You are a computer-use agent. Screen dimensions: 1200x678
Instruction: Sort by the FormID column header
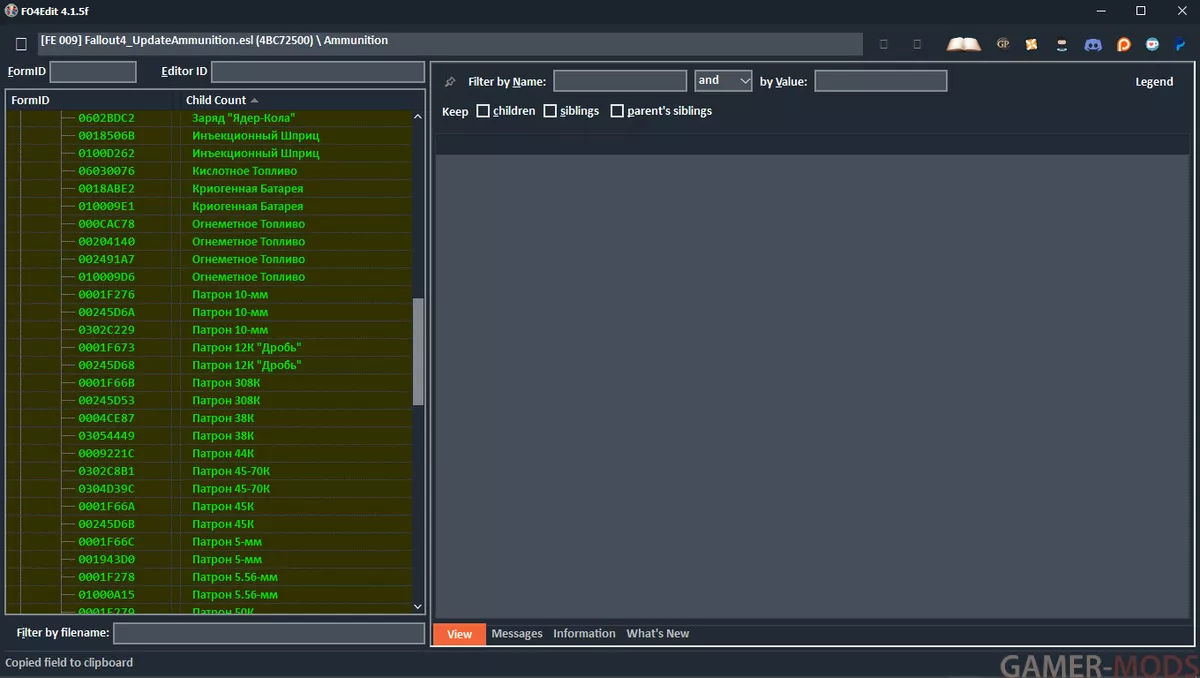point(92,100)
